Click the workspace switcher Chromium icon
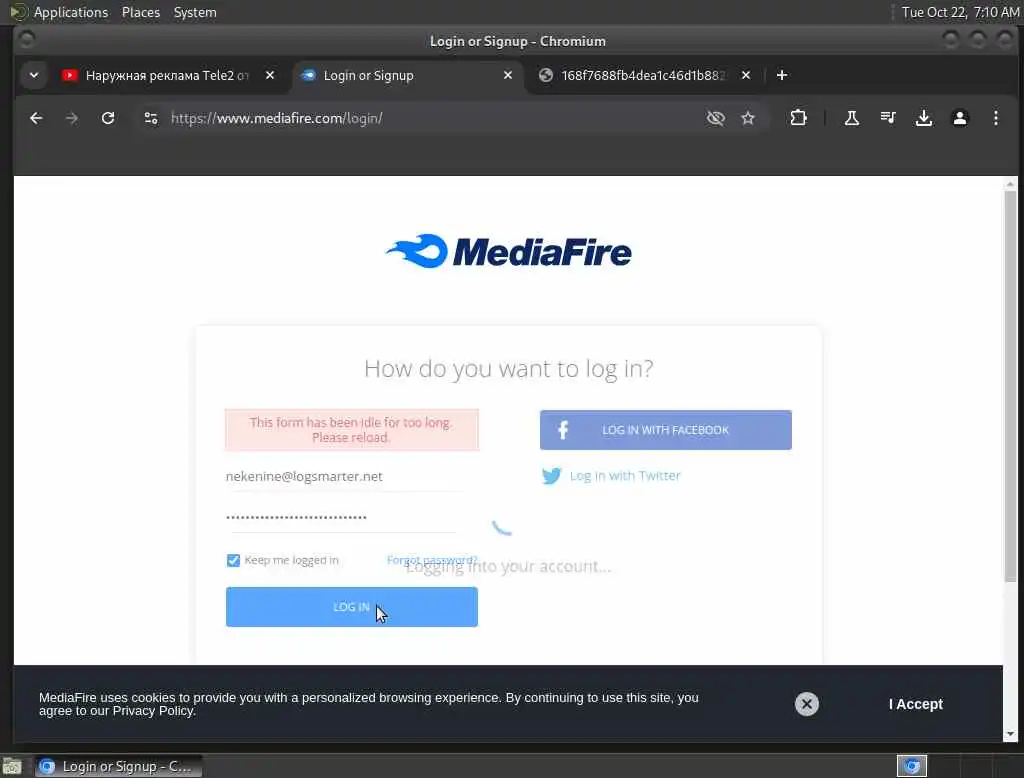The width and height of the screenshot is (1024, 778). coord(912,766)
